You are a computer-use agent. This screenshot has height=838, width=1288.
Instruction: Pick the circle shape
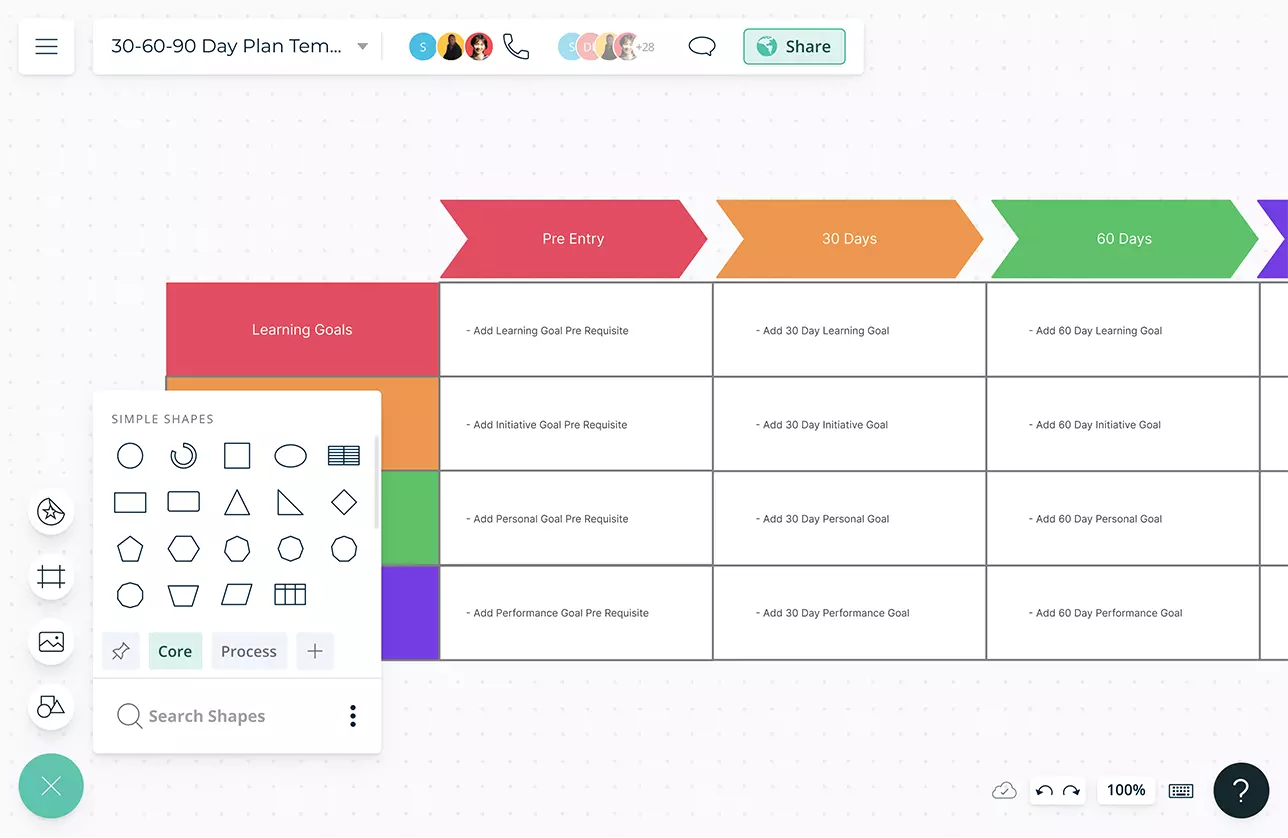pos(130,456)
